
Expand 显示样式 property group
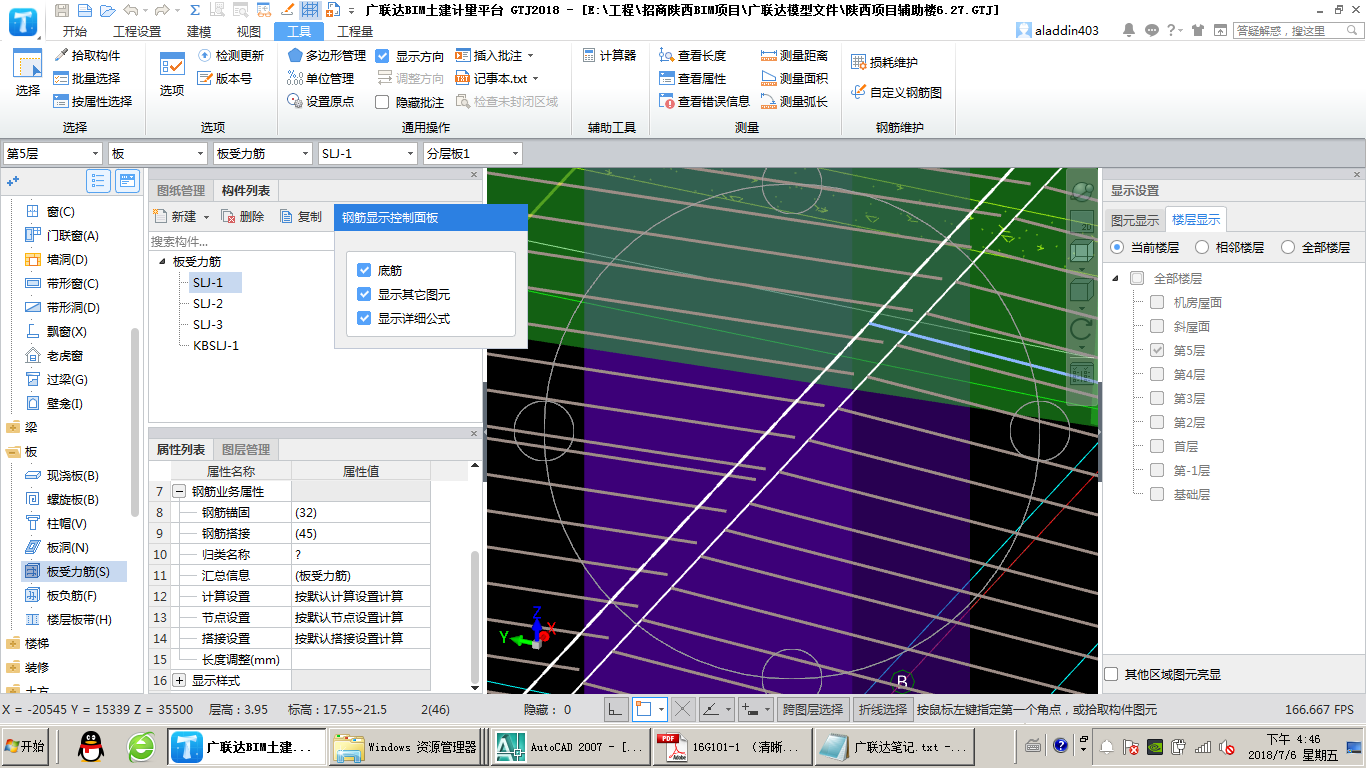179,680
